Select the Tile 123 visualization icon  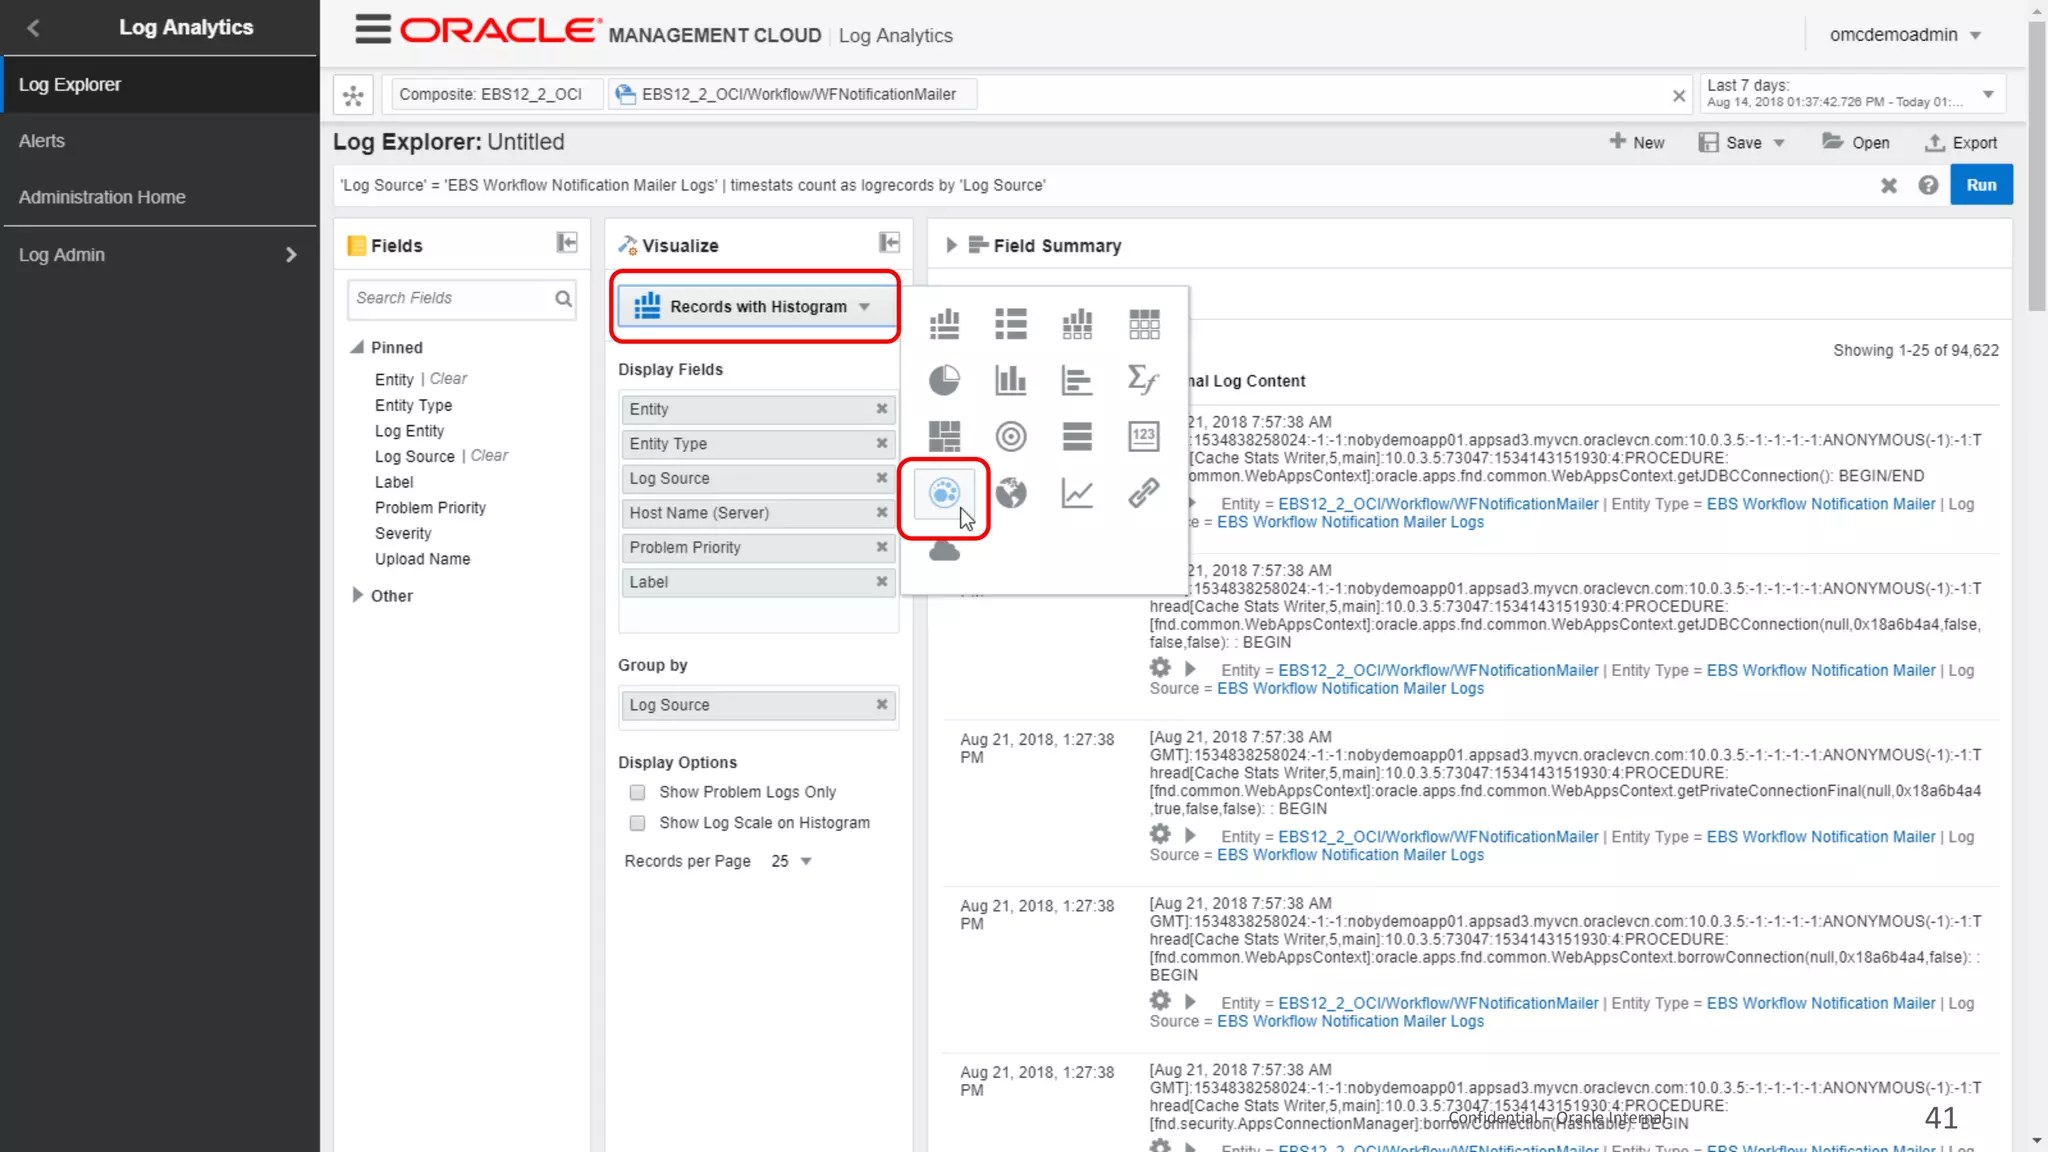click(1144, 436)
